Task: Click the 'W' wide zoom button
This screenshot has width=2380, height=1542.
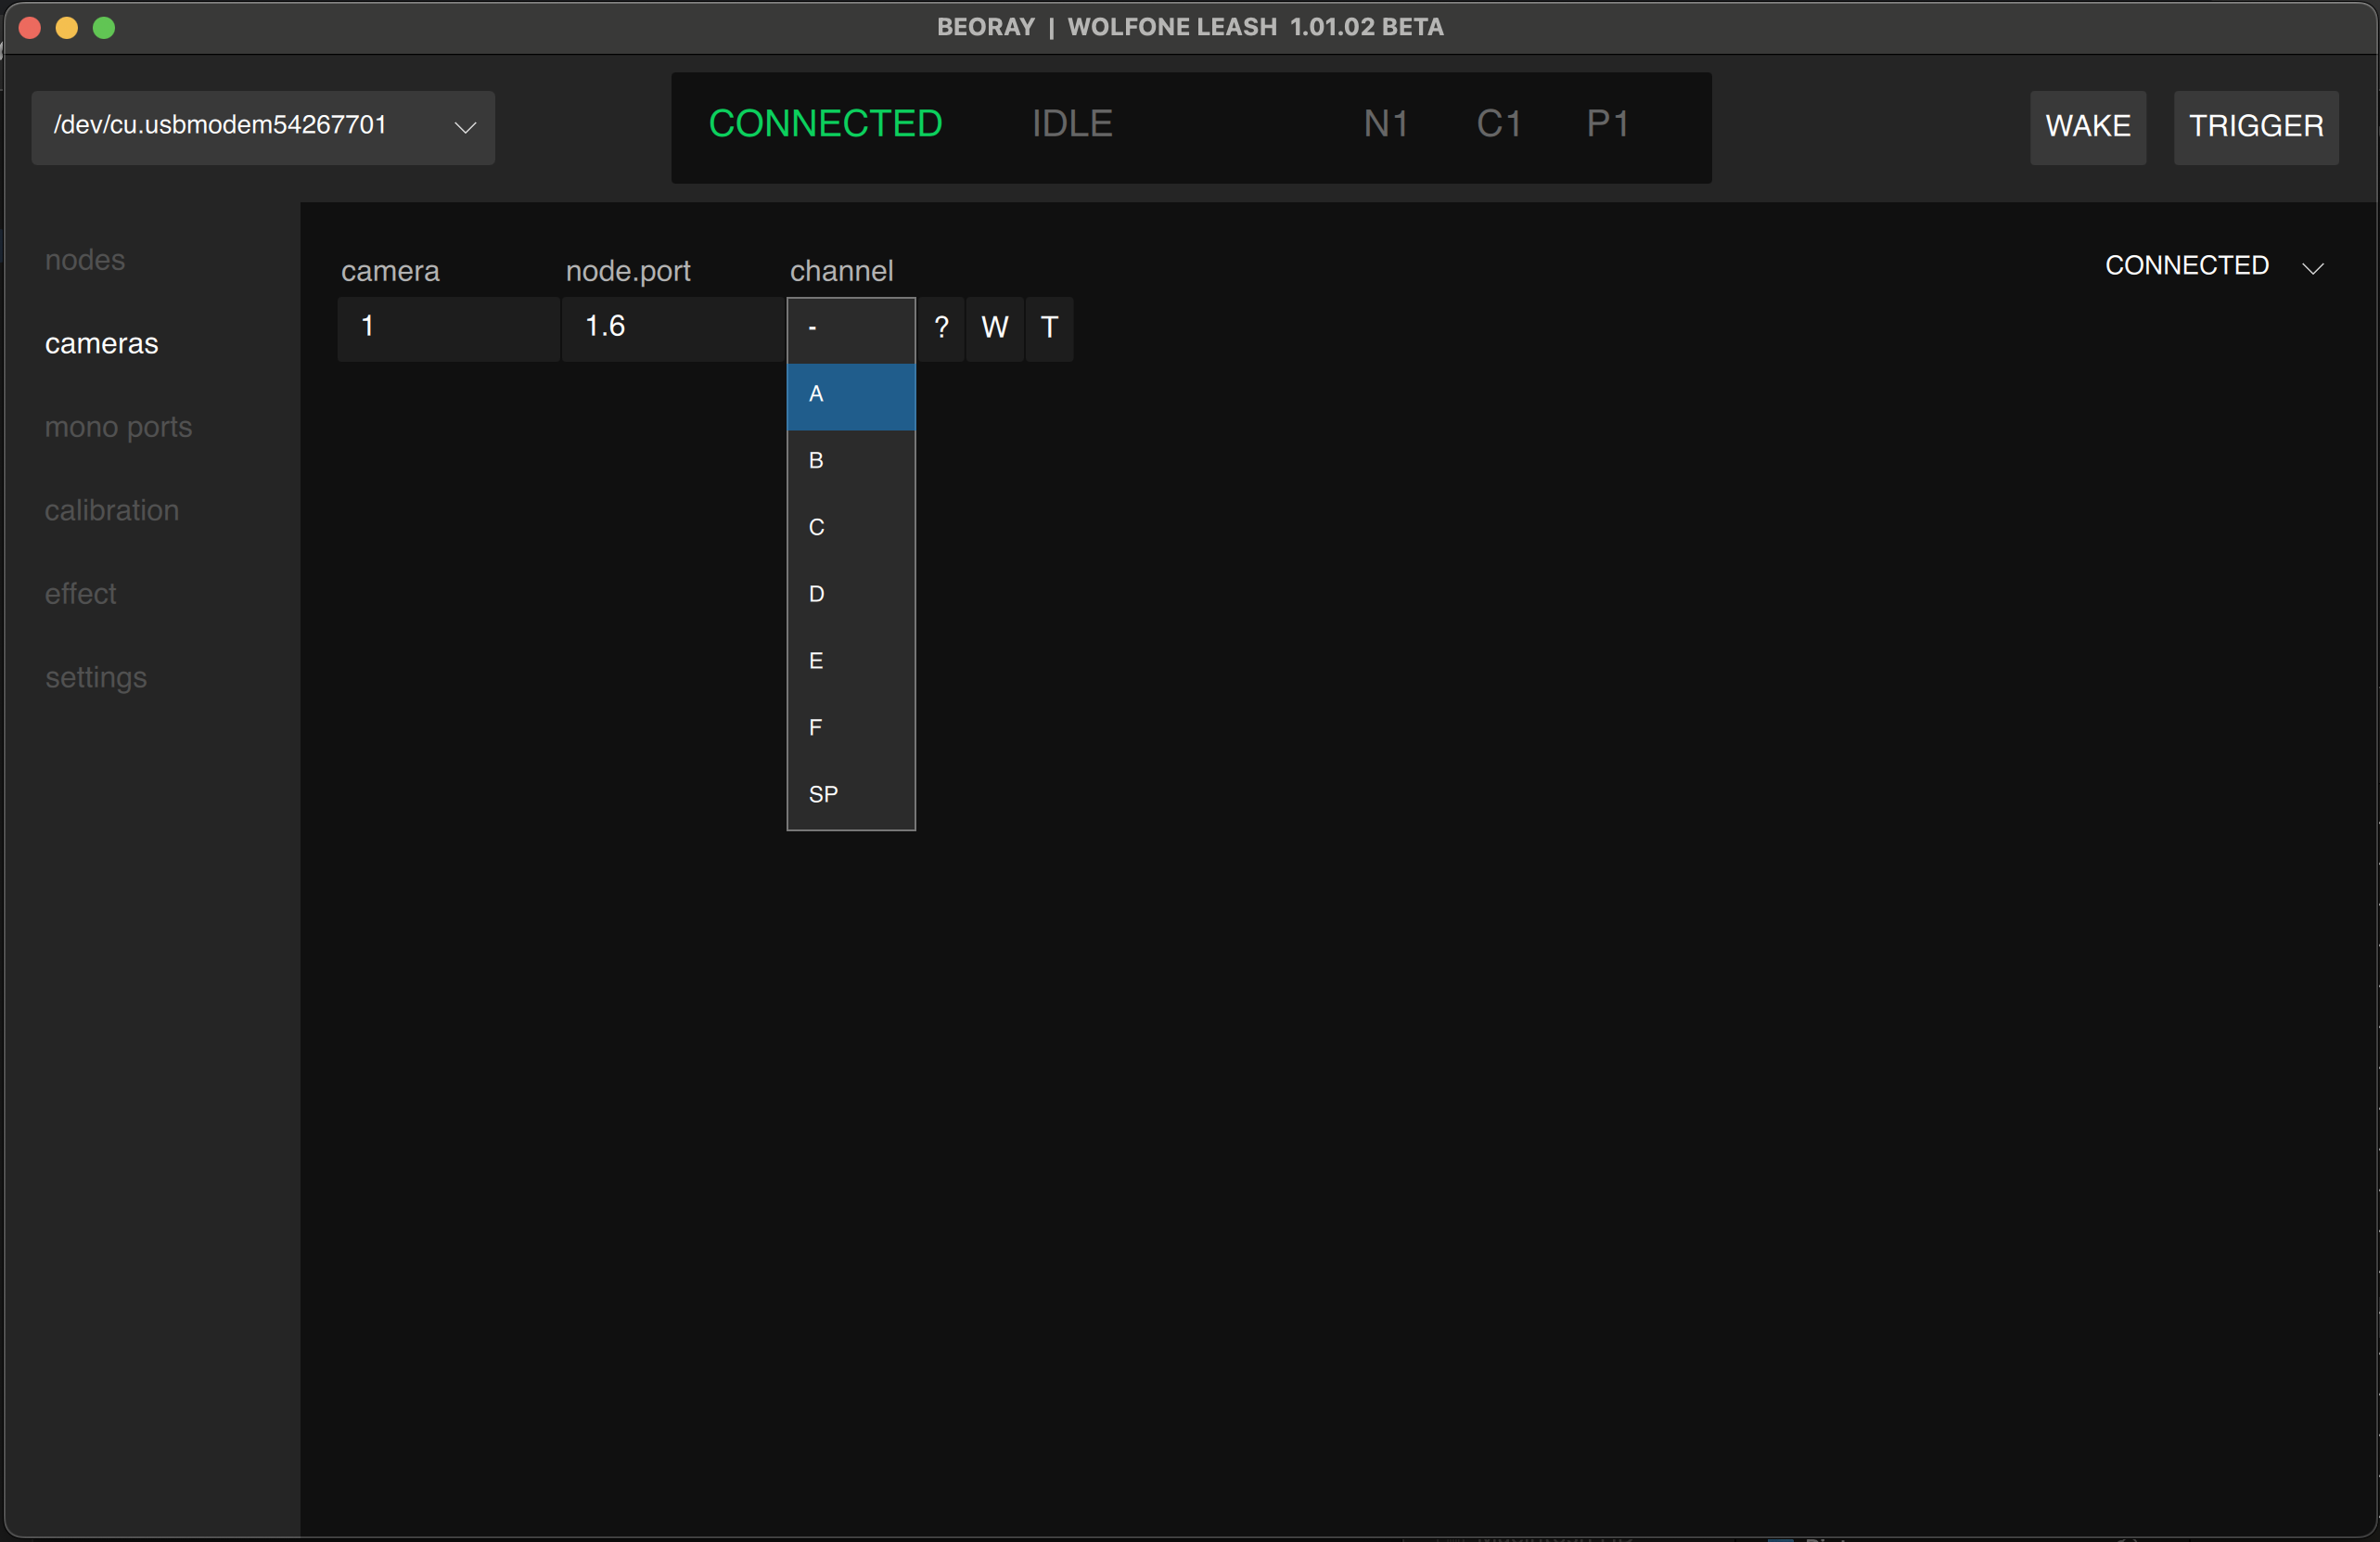Action: coord(994,328)
